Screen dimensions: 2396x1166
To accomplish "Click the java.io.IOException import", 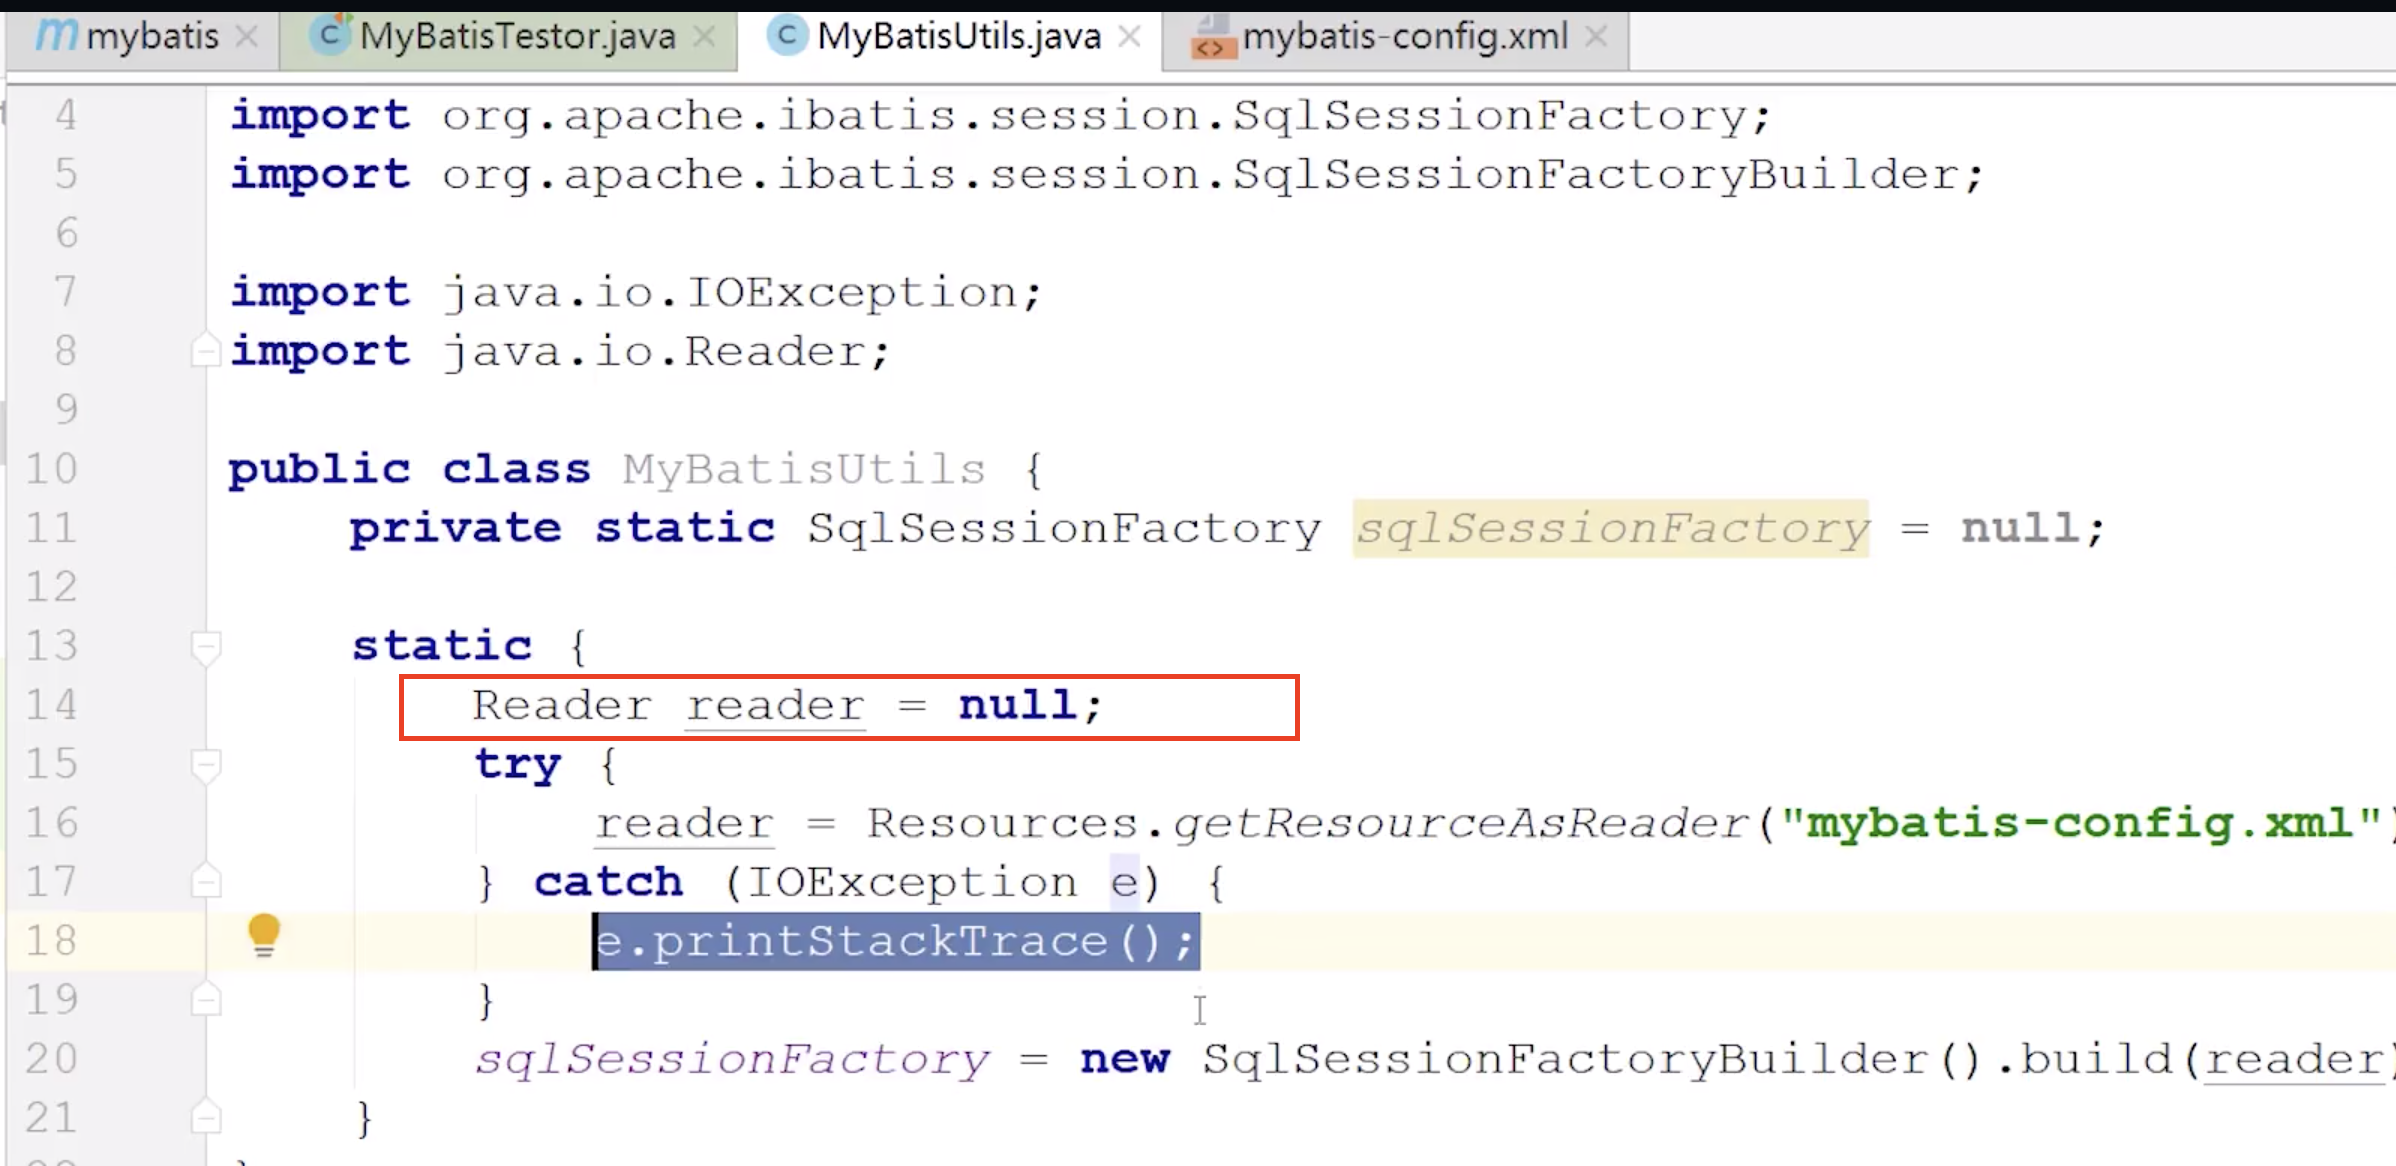I will click(742, 292).
